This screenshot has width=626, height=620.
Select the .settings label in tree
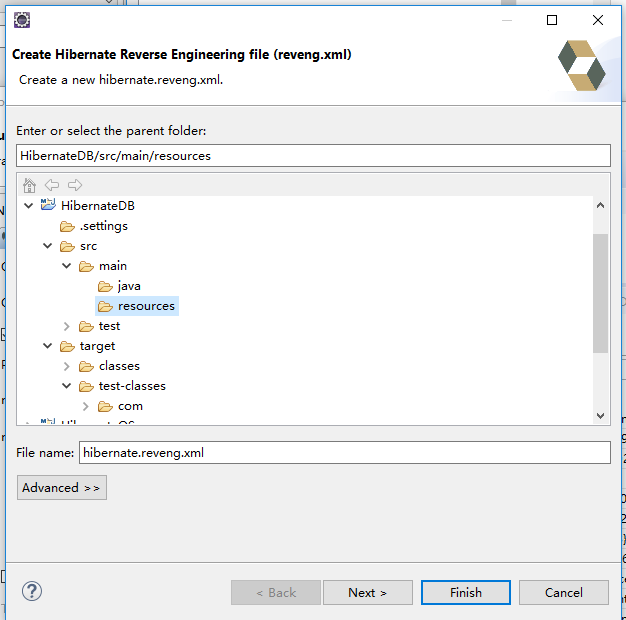pyautogui.click(x=104, y=226)
